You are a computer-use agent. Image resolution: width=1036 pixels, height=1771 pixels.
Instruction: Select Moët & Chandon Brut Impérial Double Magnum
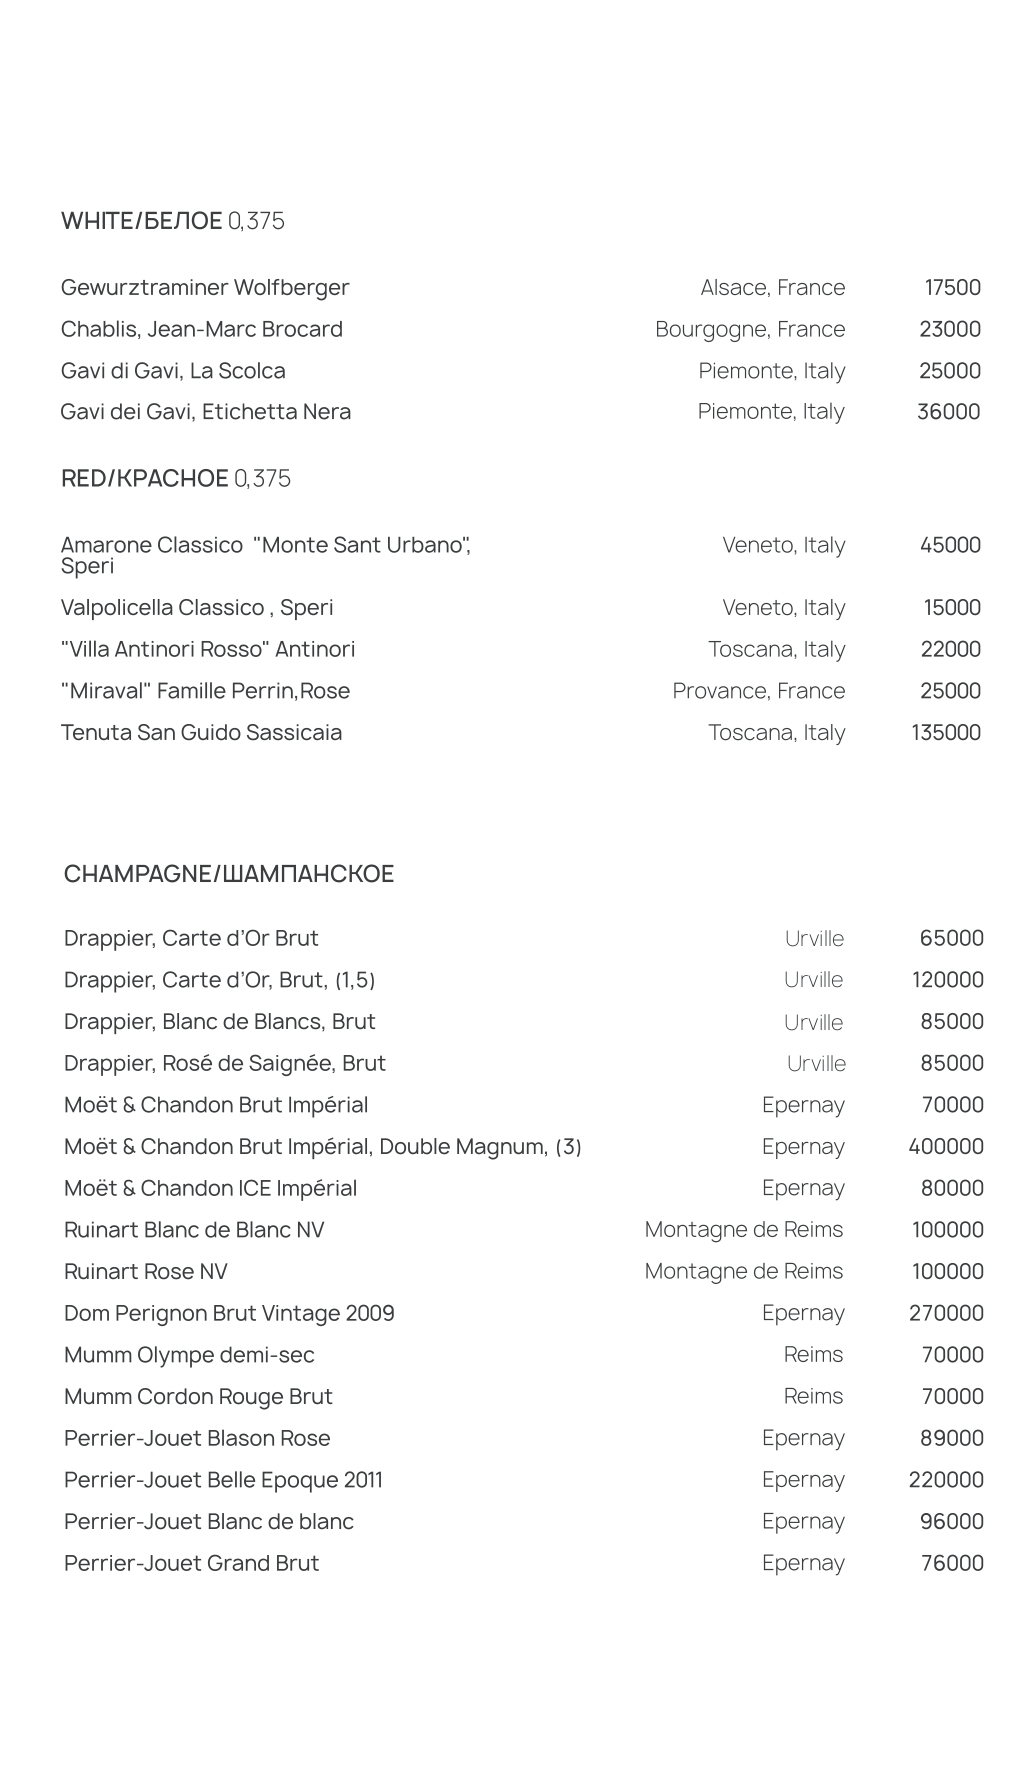click(323, 1147)
